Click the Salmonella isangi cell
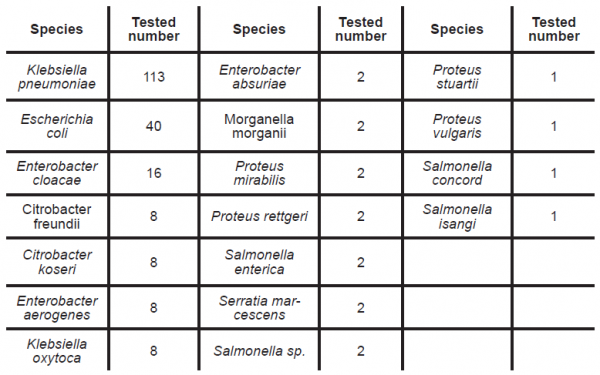This screenshot has height=375, width=600. (457, 216)
